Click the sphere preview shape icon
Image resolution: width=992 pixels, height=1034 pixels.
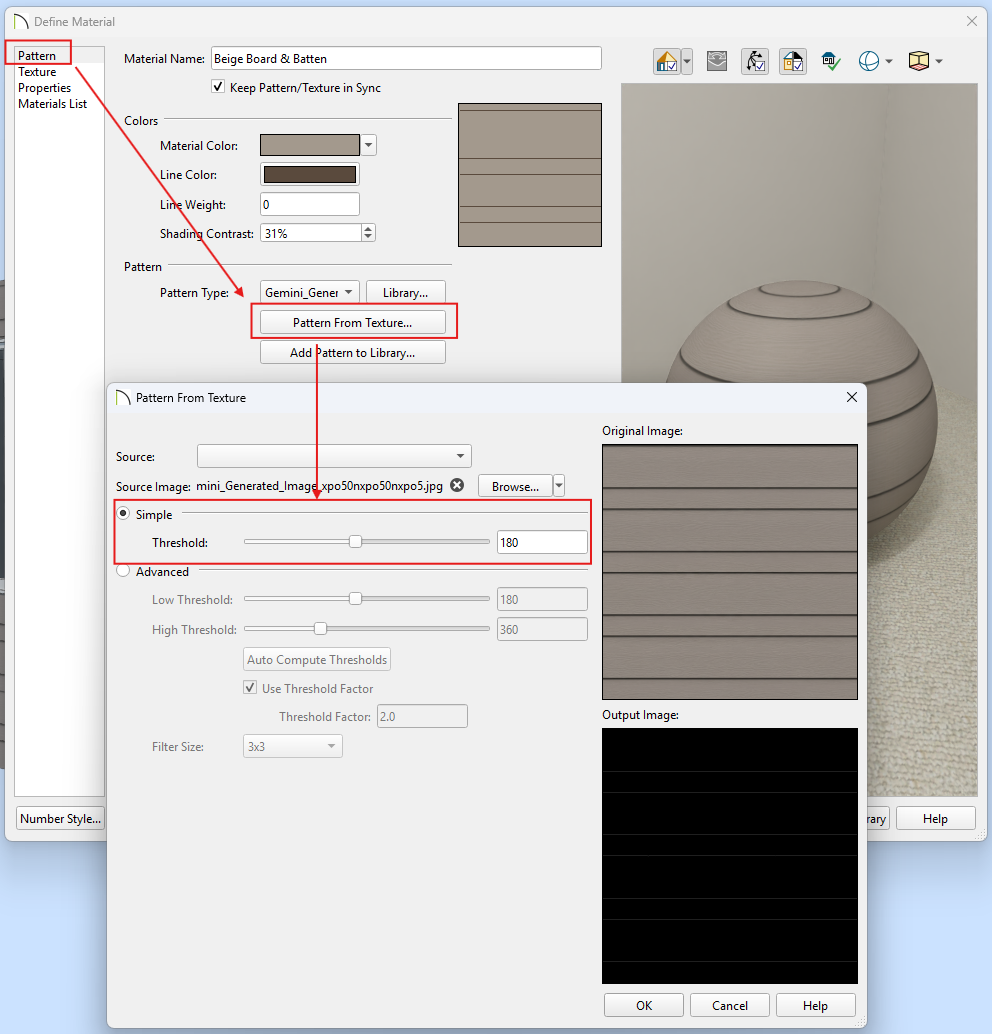click(869, 61)
